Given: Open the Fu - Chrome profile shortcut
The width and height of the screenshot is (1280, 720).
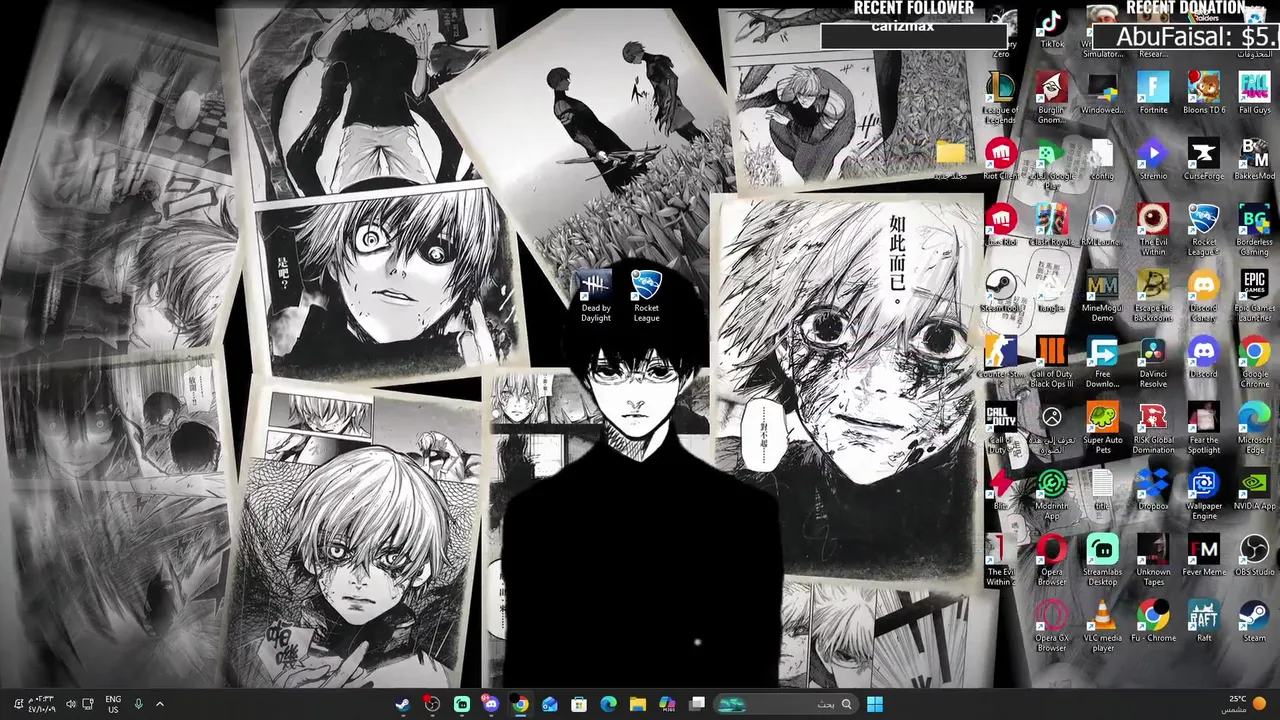Looking at the screenshot, I should 1153,620.
